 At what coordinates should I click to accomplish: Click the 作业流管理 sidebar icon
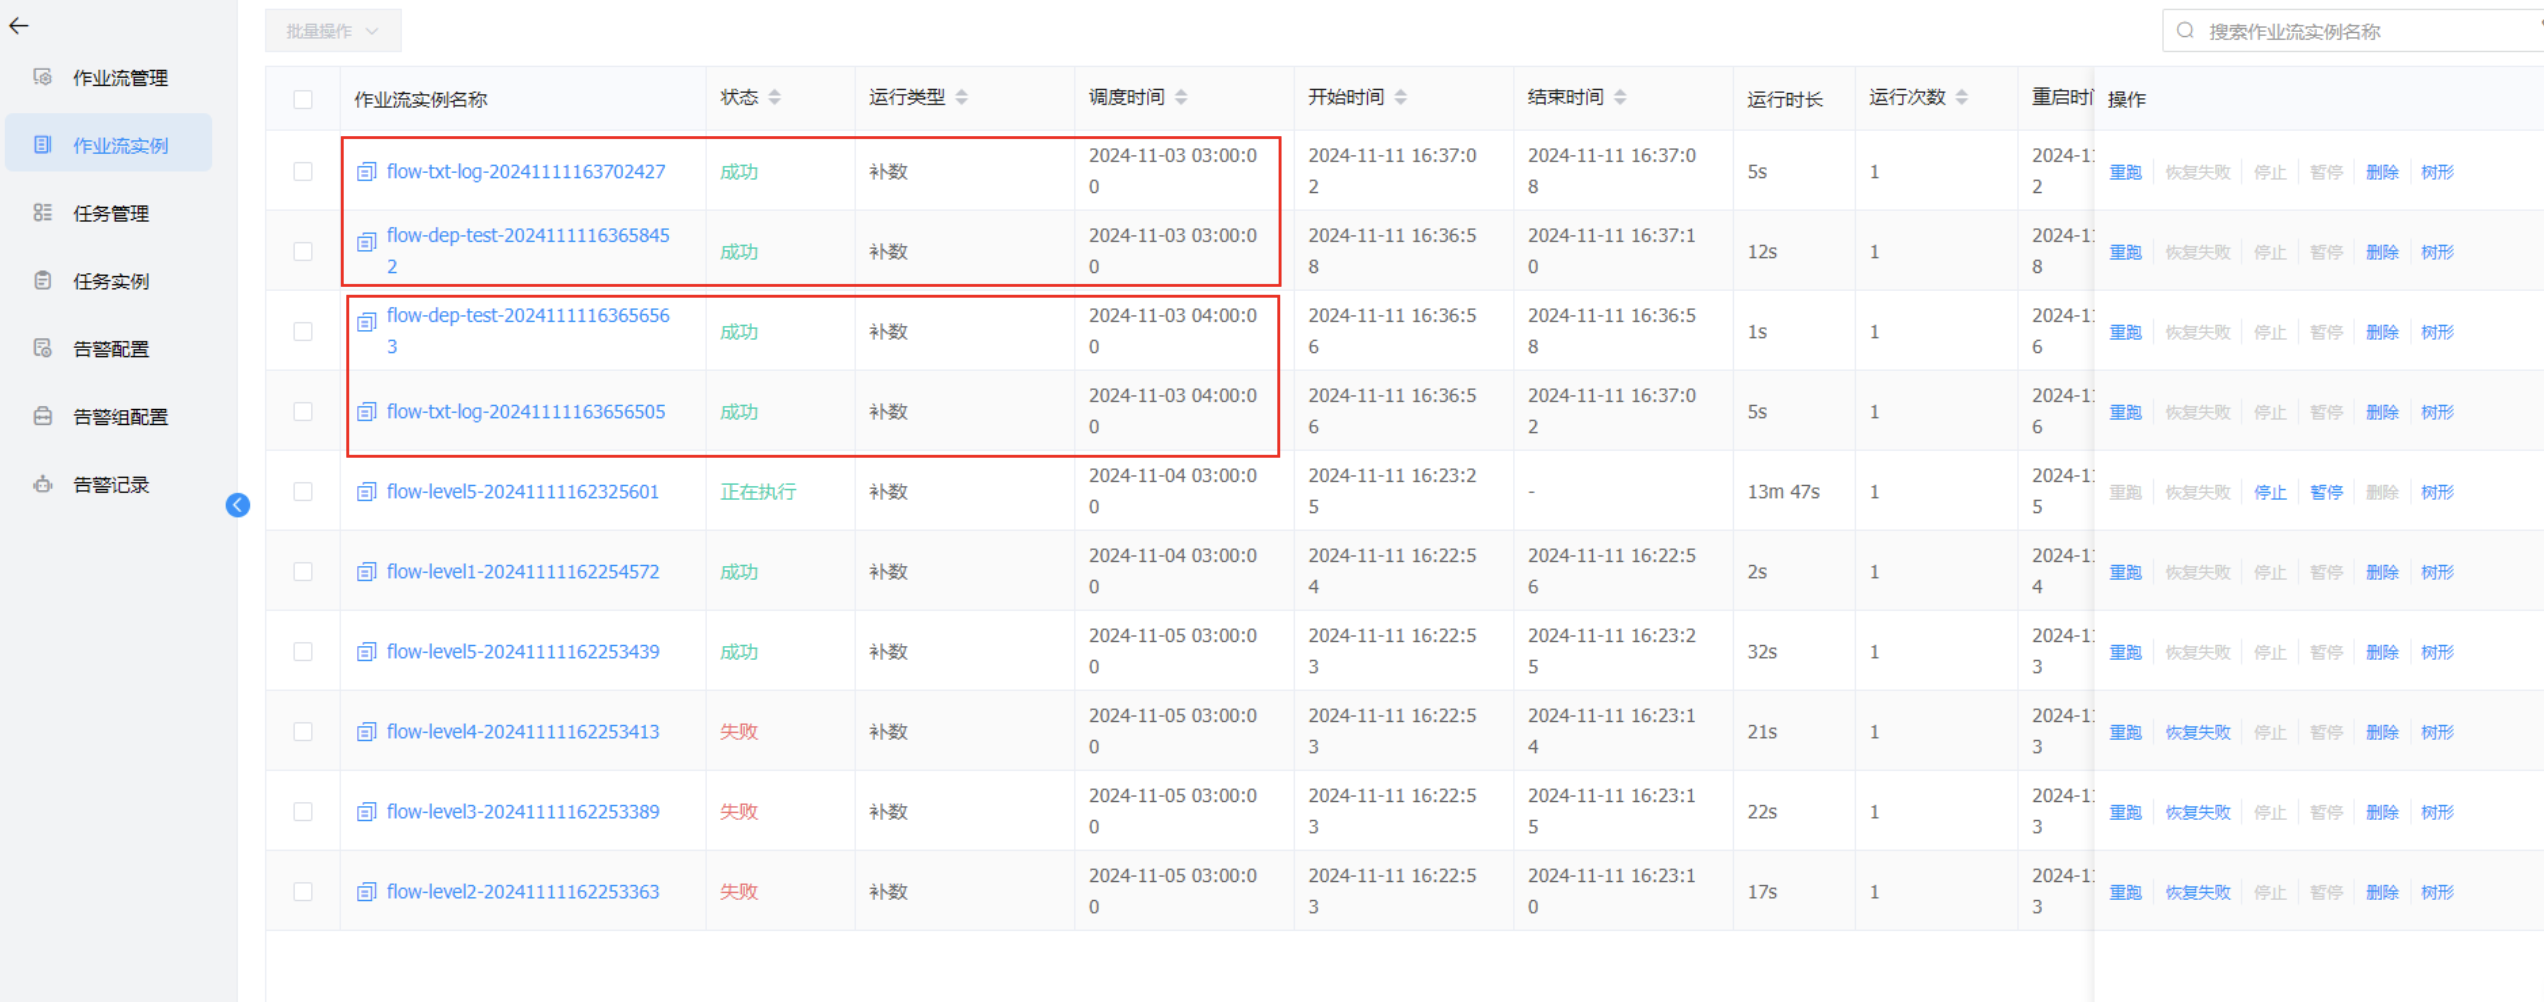[x=43, y=77]
